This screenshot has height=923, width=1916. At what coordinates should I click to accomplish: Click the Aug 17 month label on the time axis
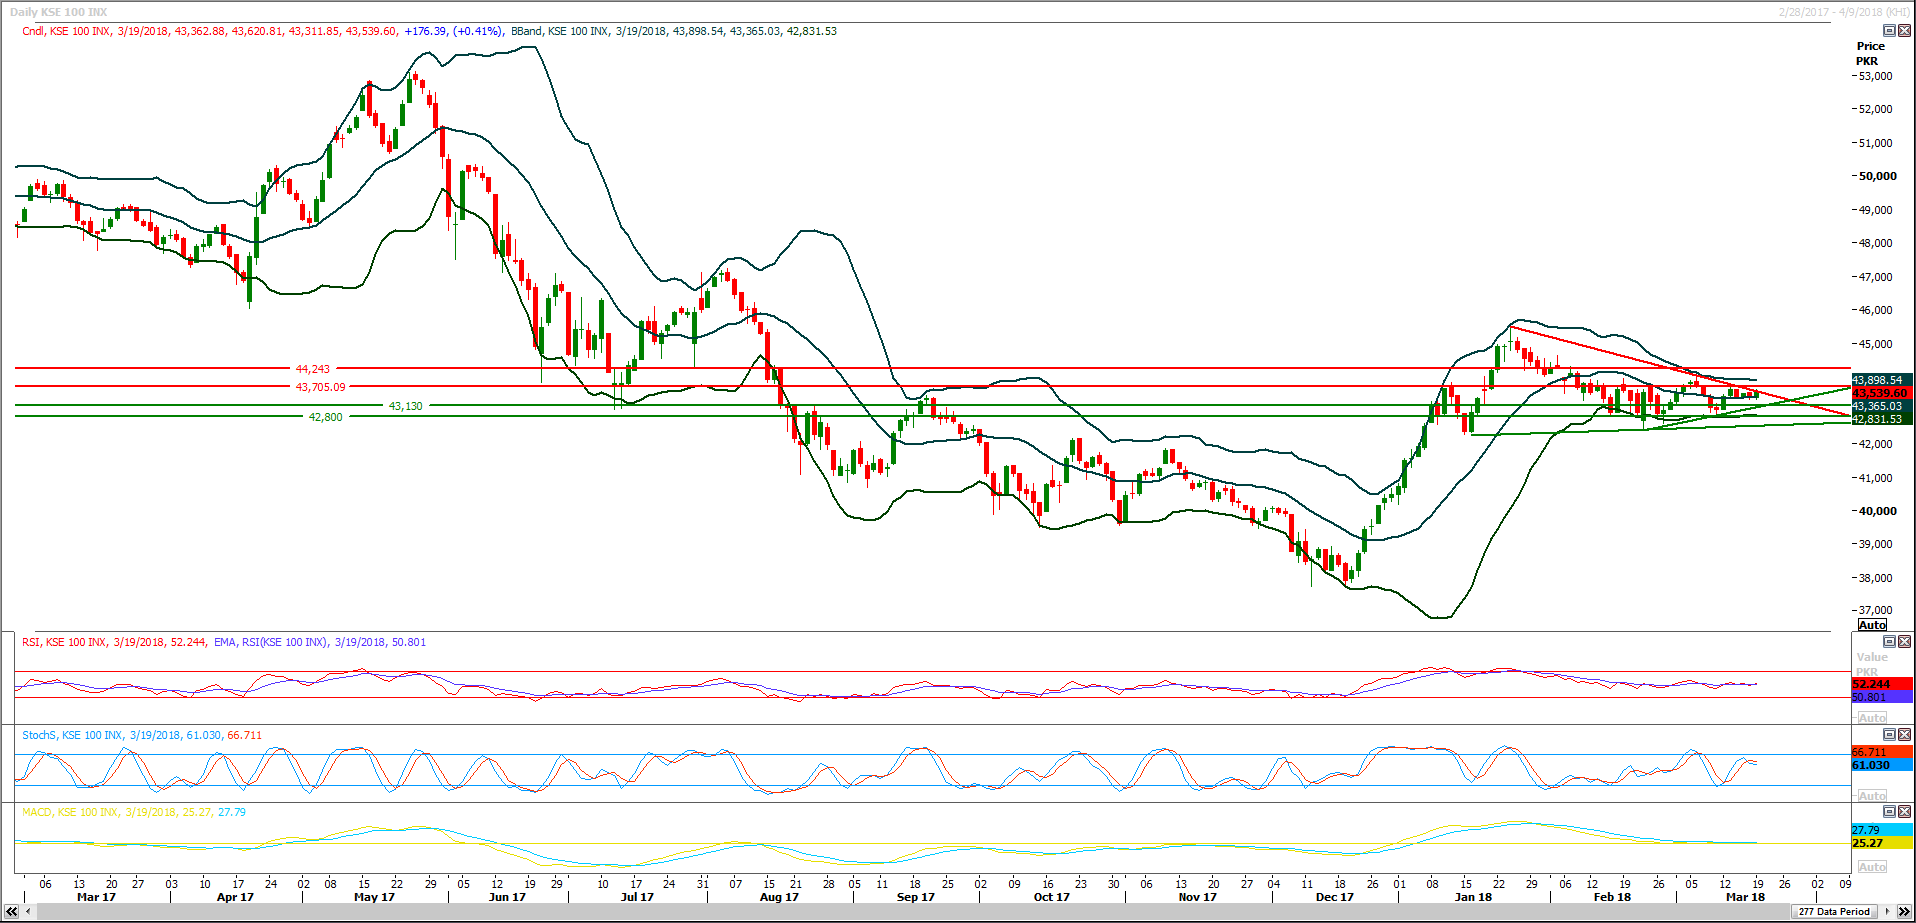[x=779, y=897]
